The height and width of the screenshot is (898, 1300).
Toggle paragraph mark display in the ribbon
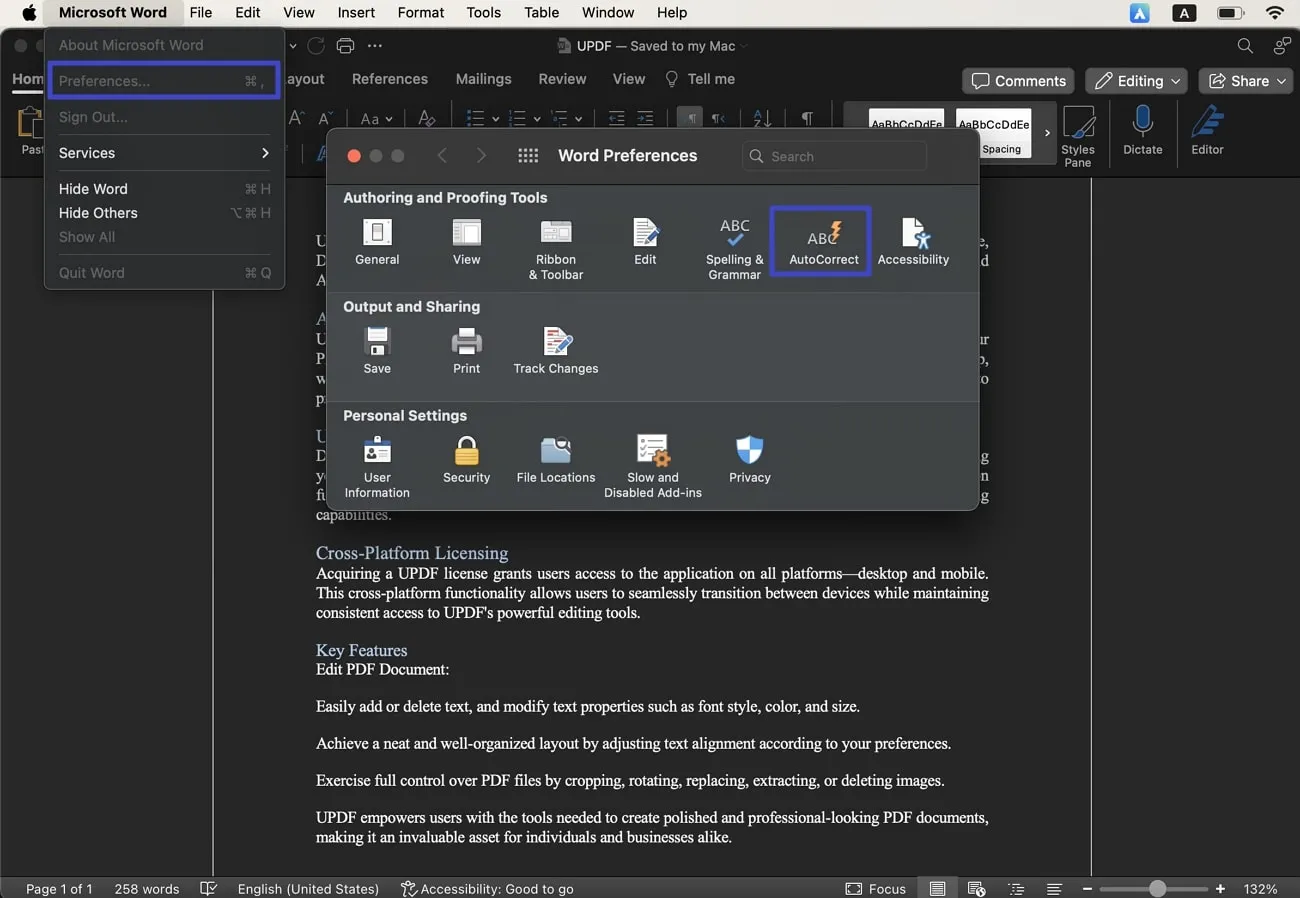807,118
